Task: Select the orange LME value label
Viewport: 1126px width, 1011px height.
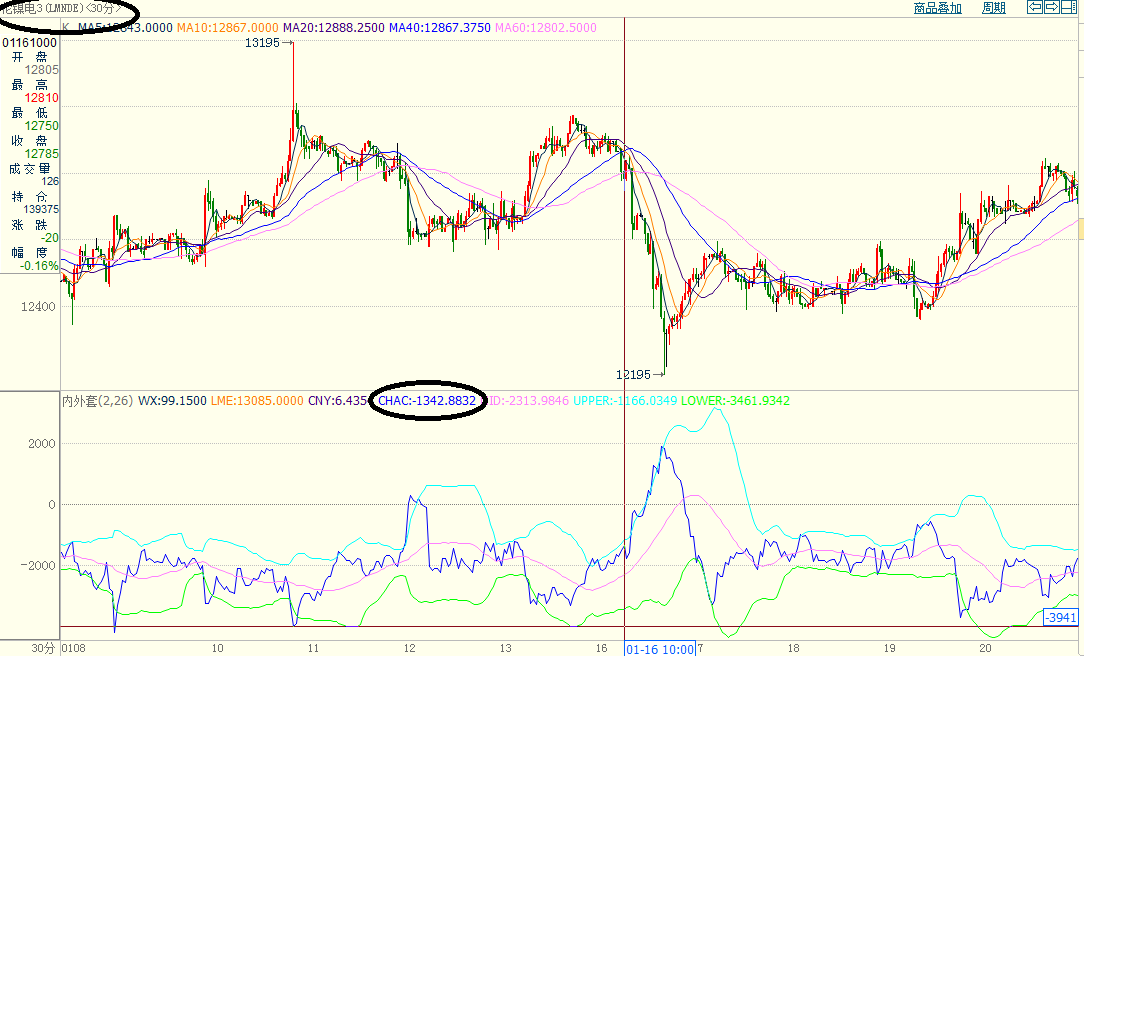Action: coord(256,401)
